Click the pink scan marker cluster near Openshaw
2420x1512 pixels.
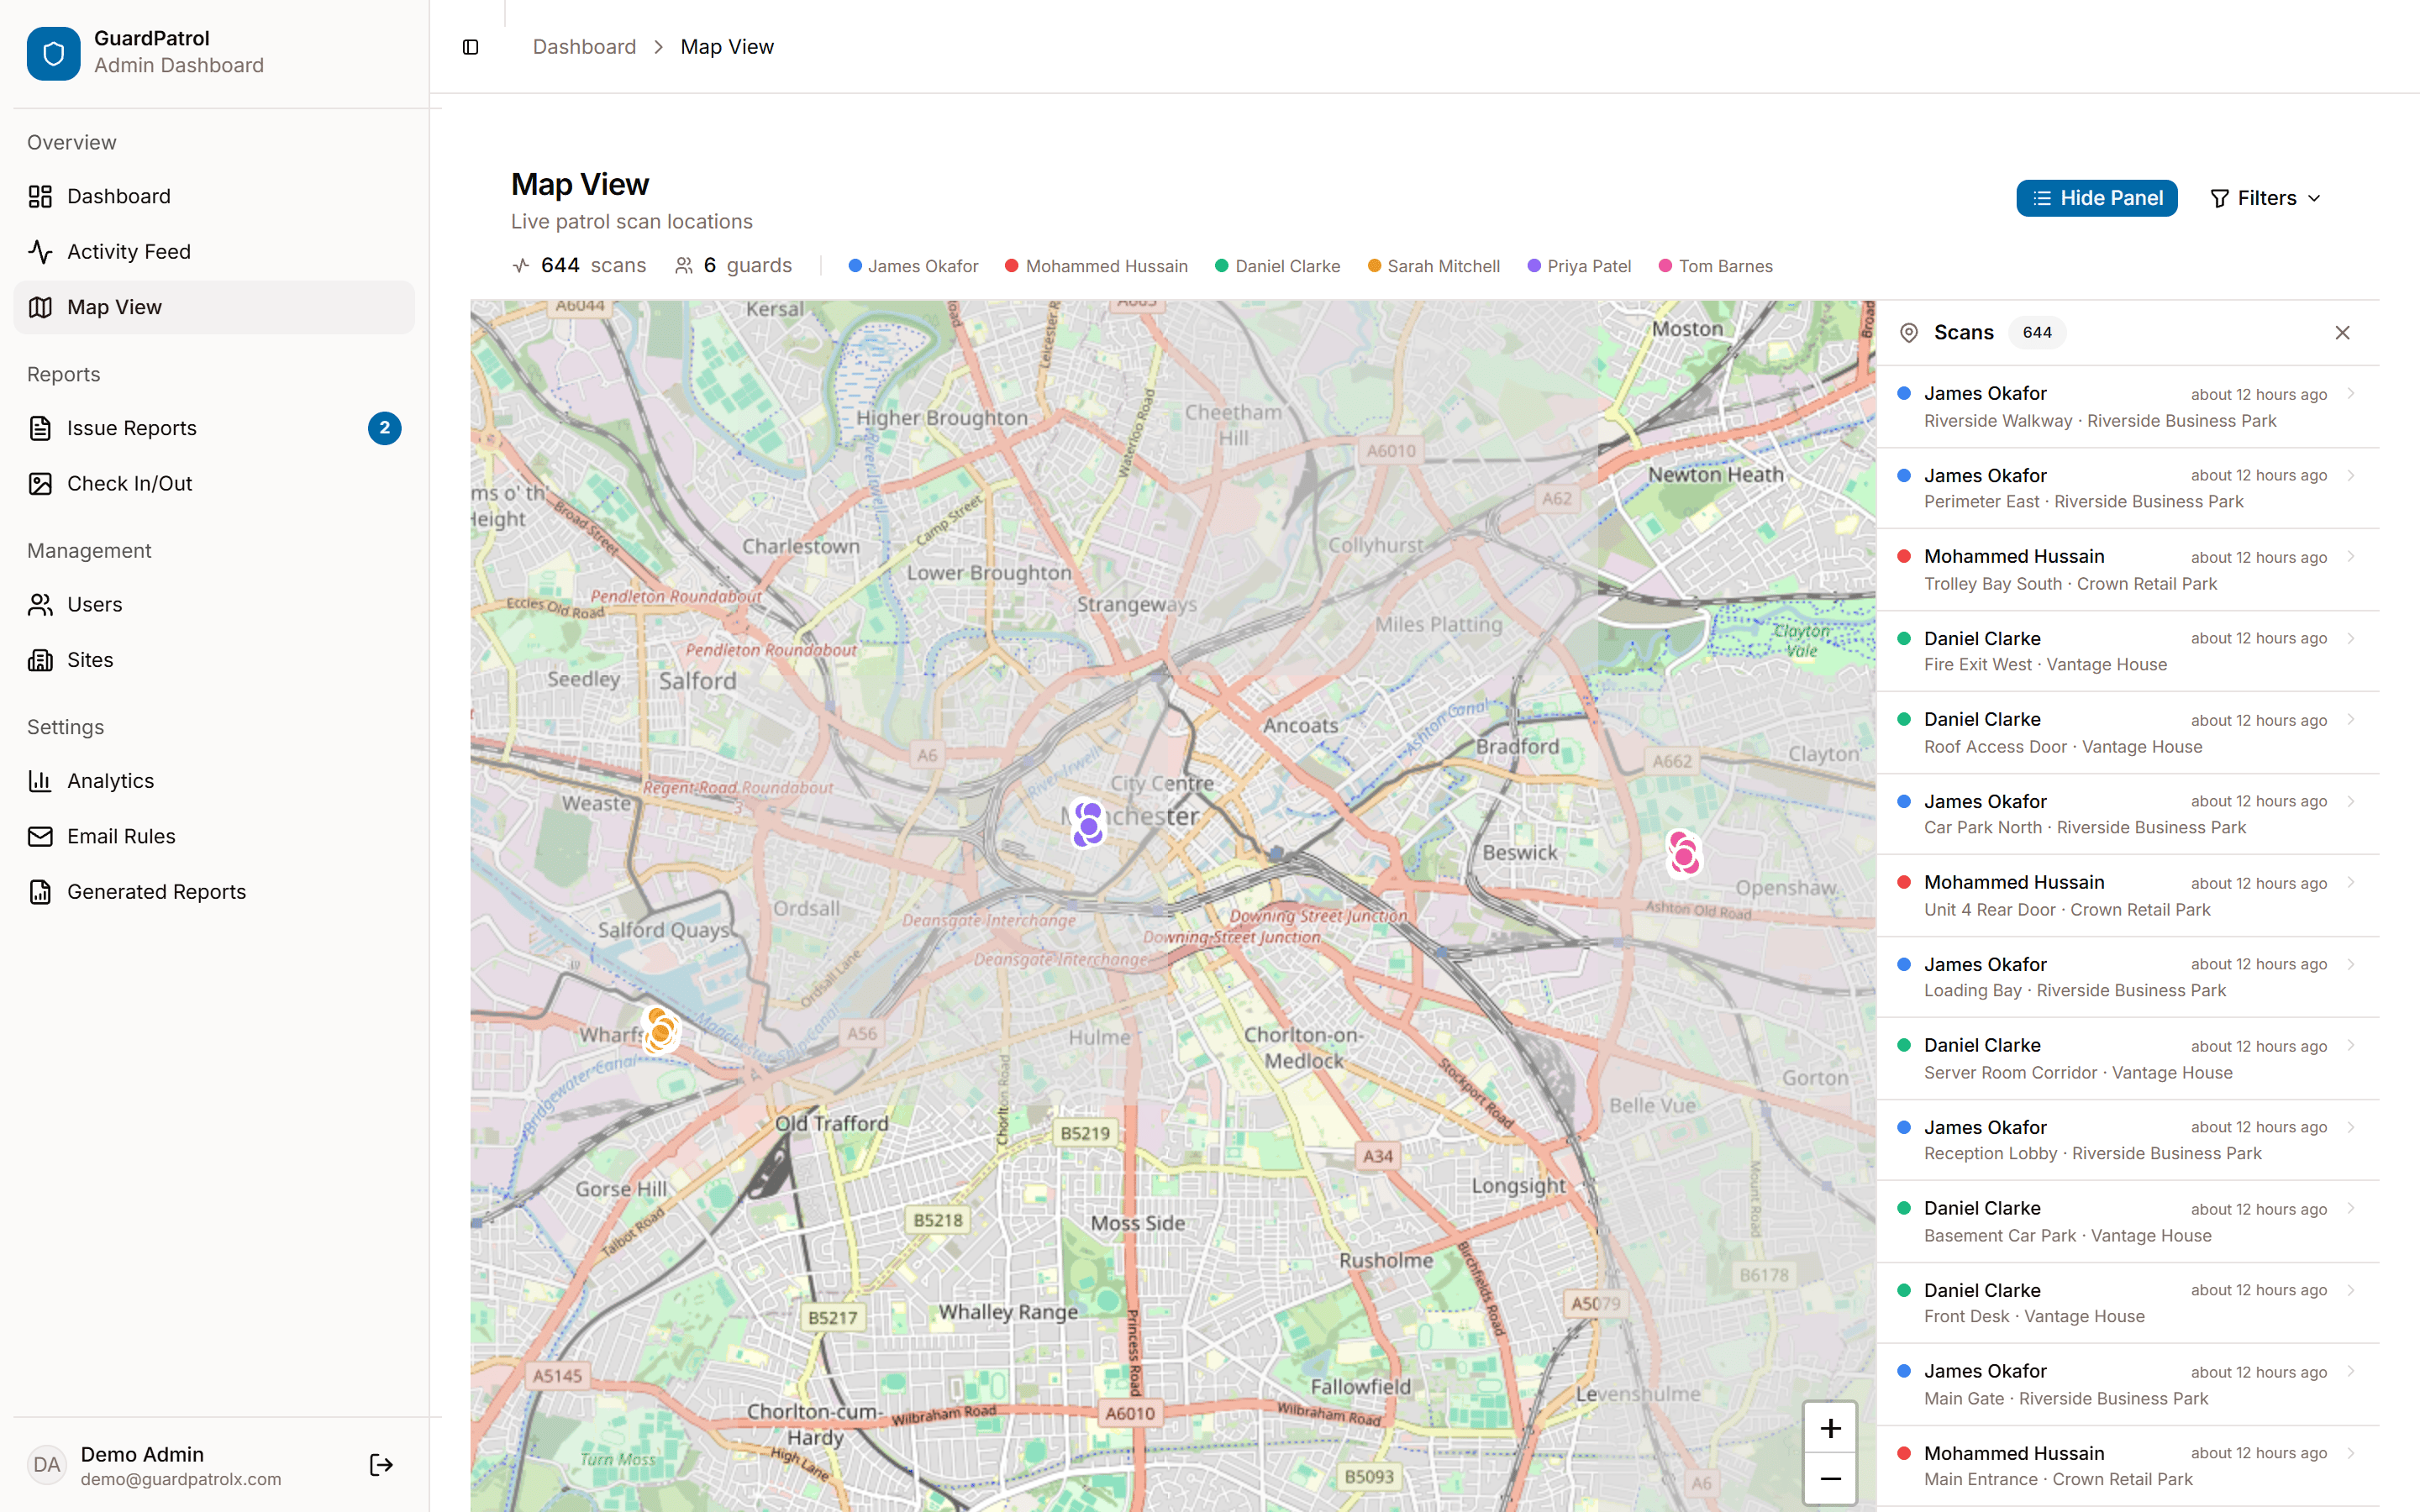click(1683, 854)
